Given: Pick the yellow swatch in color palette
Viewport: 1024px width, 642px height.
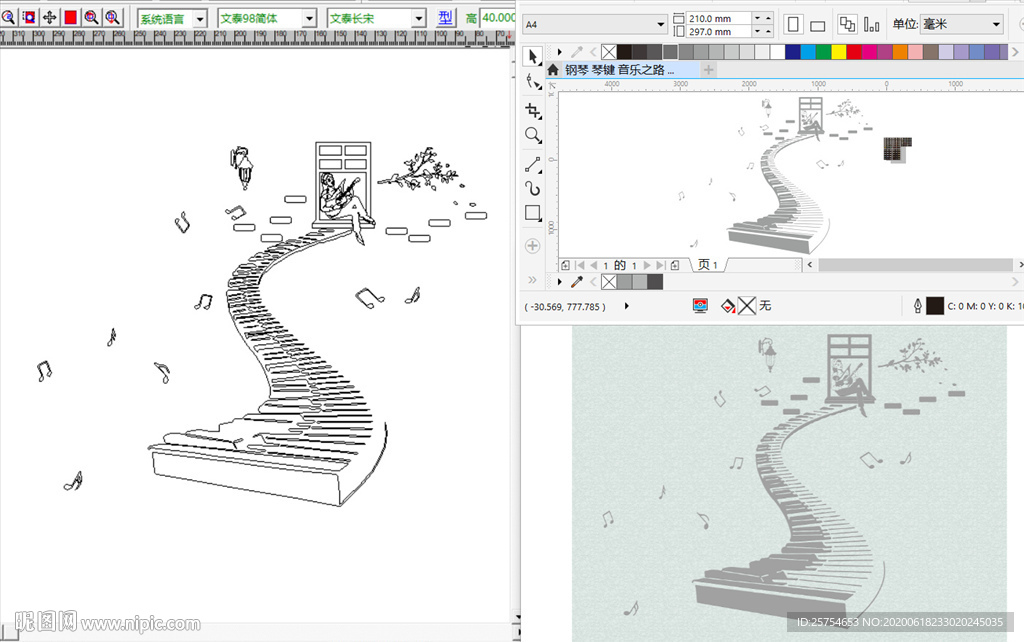Looking at the screenshot, I should [839, 52].
